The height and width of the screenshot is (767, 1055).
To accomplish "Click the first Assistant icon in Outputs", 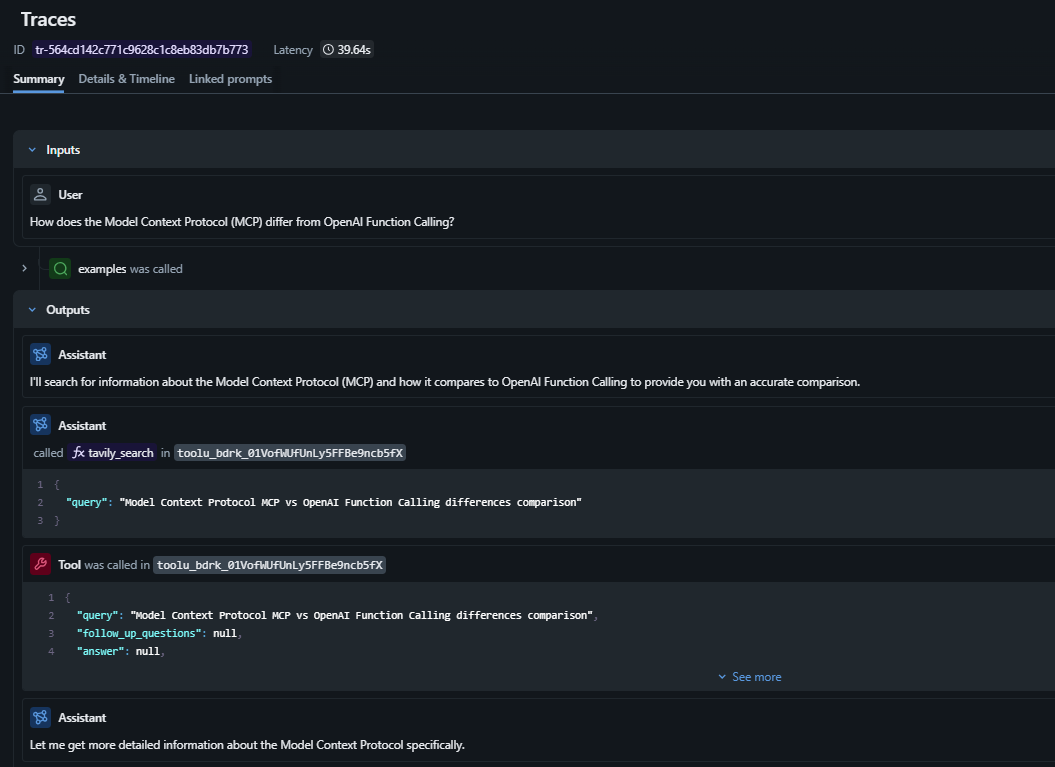I will point(40,355).
